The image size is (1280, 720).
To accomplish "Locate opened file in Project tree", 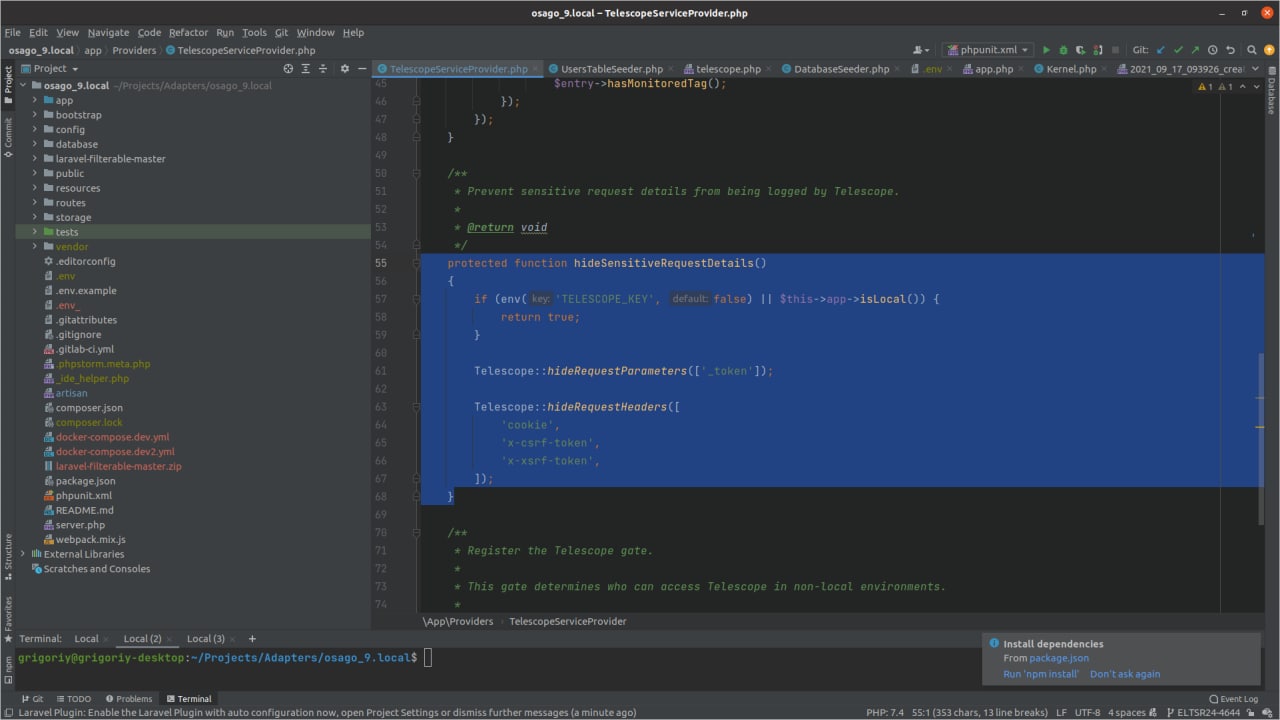I will click(288, 69).
